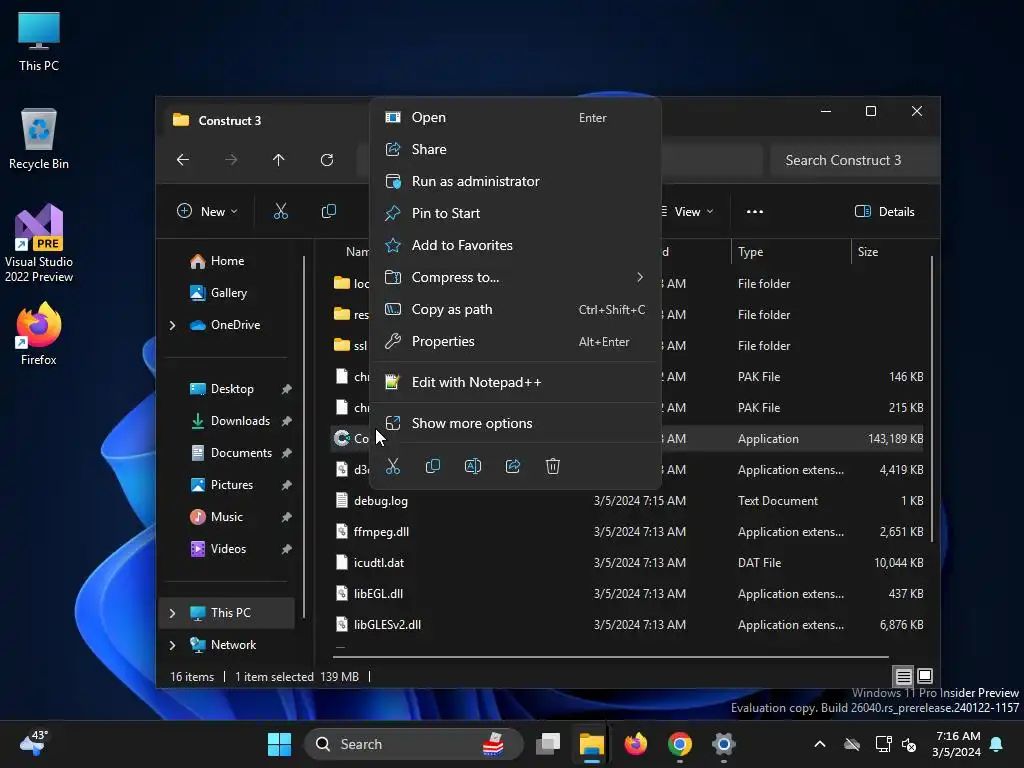Click the file list vertical scrollbar
The height and width of the screenshot is (768, 1024).
pos(932,398)
